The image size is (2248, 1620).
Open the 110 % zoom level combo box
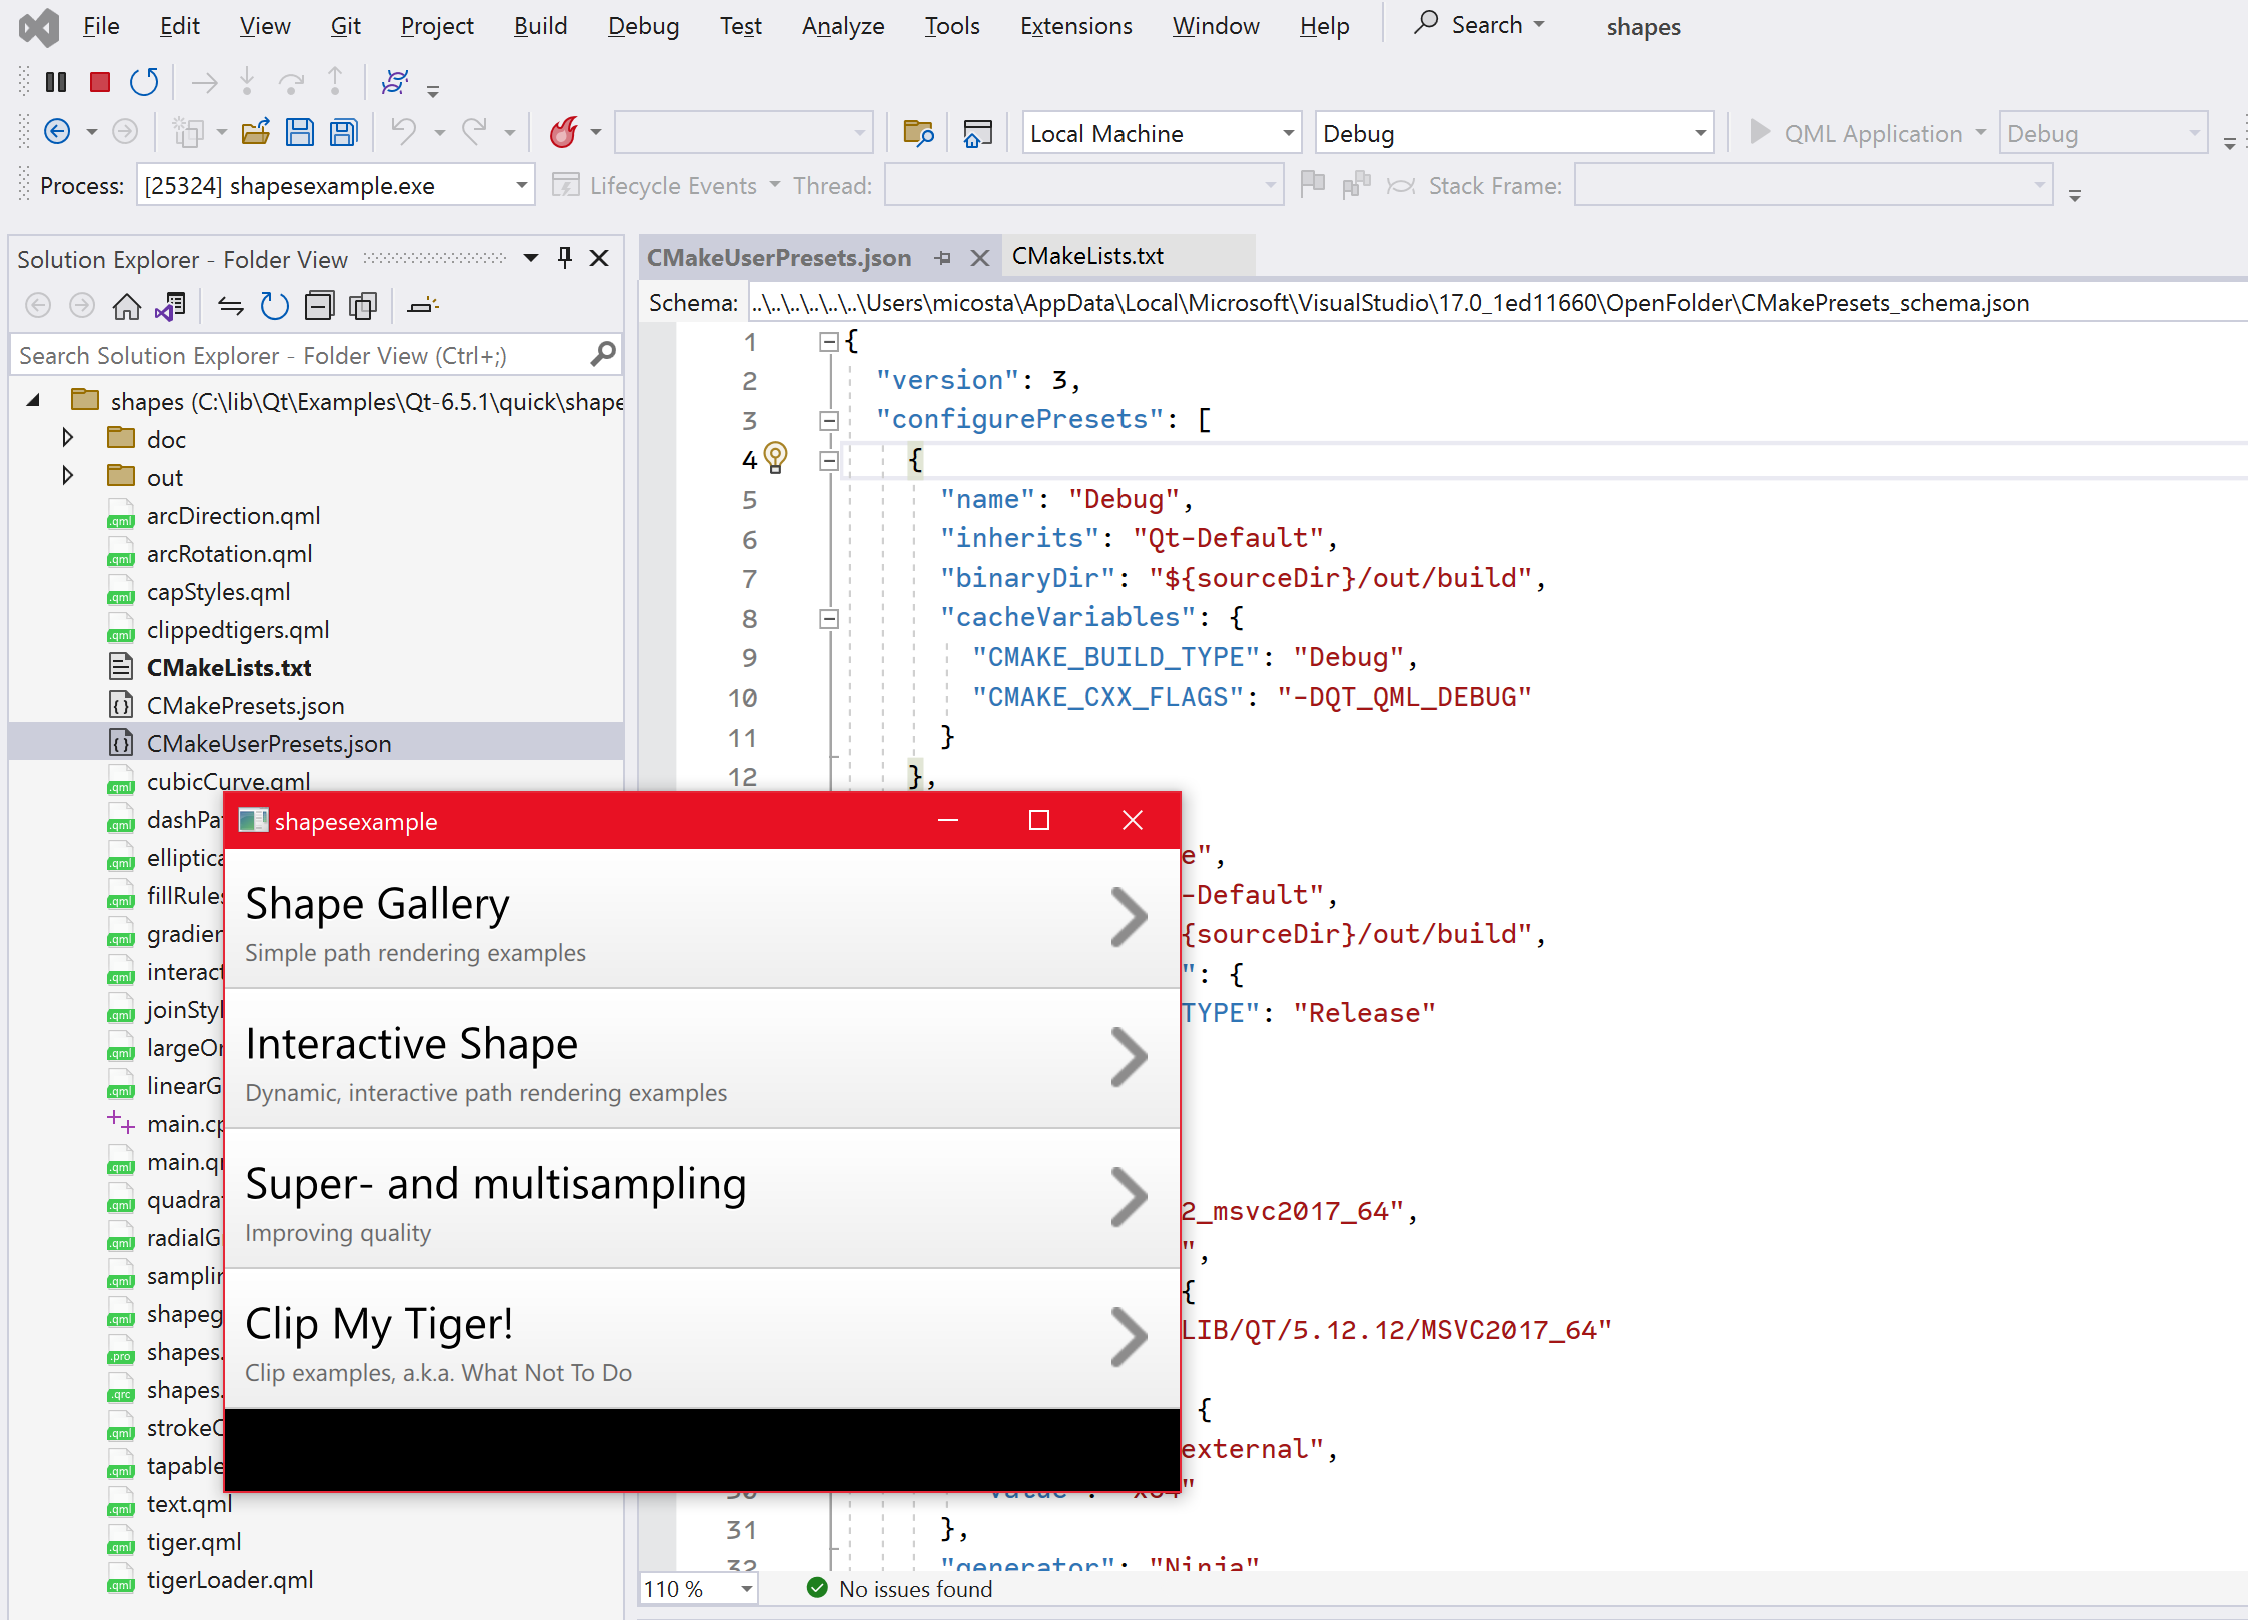pos(746,1589)
